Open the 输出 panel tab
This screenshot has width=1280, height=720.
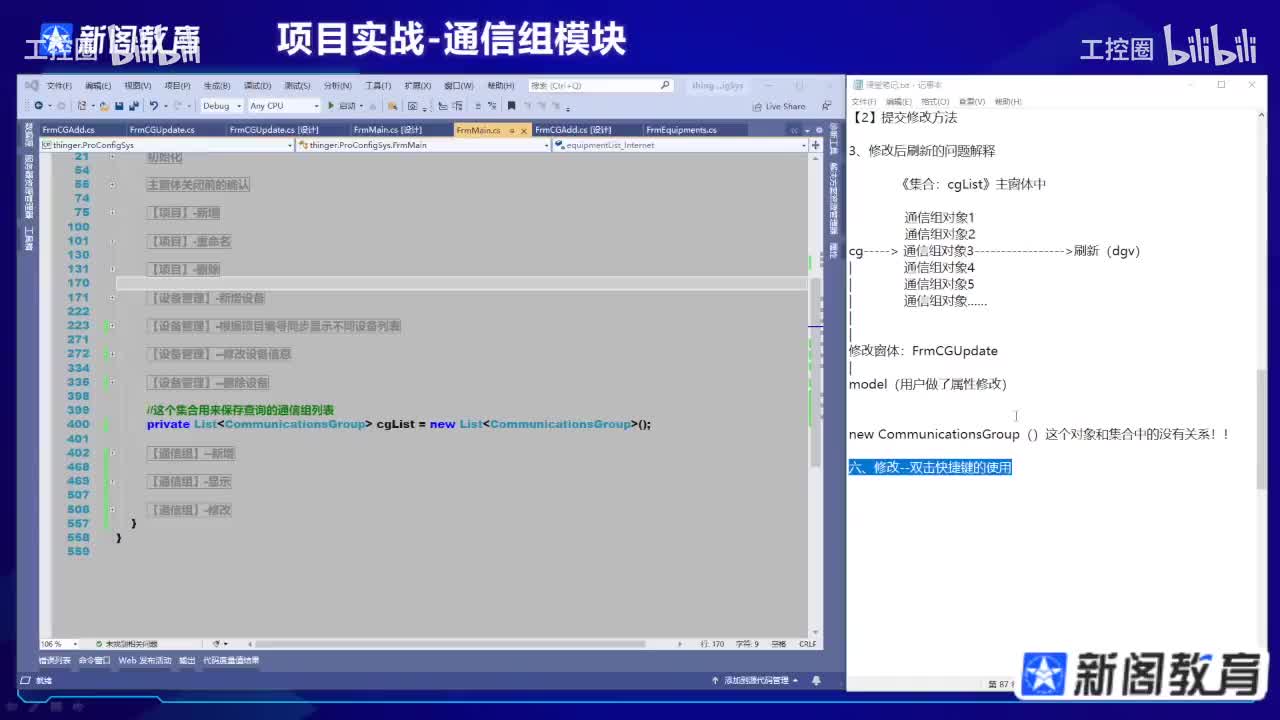coord(188,661)
